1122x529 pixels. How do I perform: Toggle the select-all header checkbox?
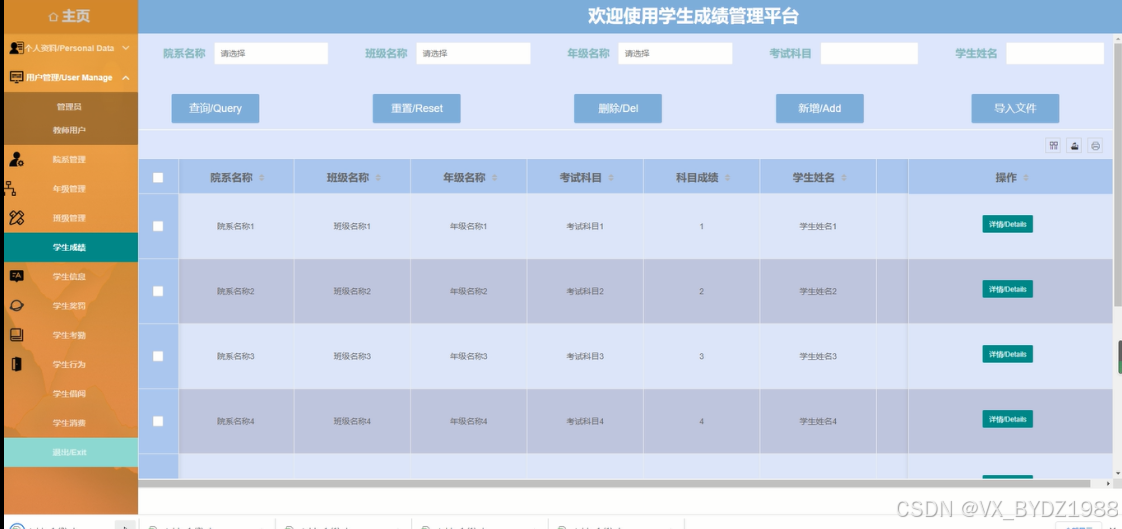[158, 178]
